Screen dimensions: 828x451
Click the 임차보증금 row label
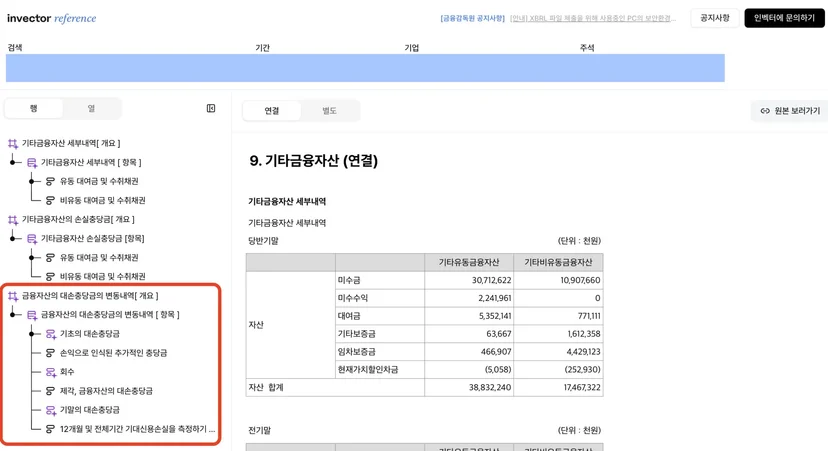click(356, 352)
